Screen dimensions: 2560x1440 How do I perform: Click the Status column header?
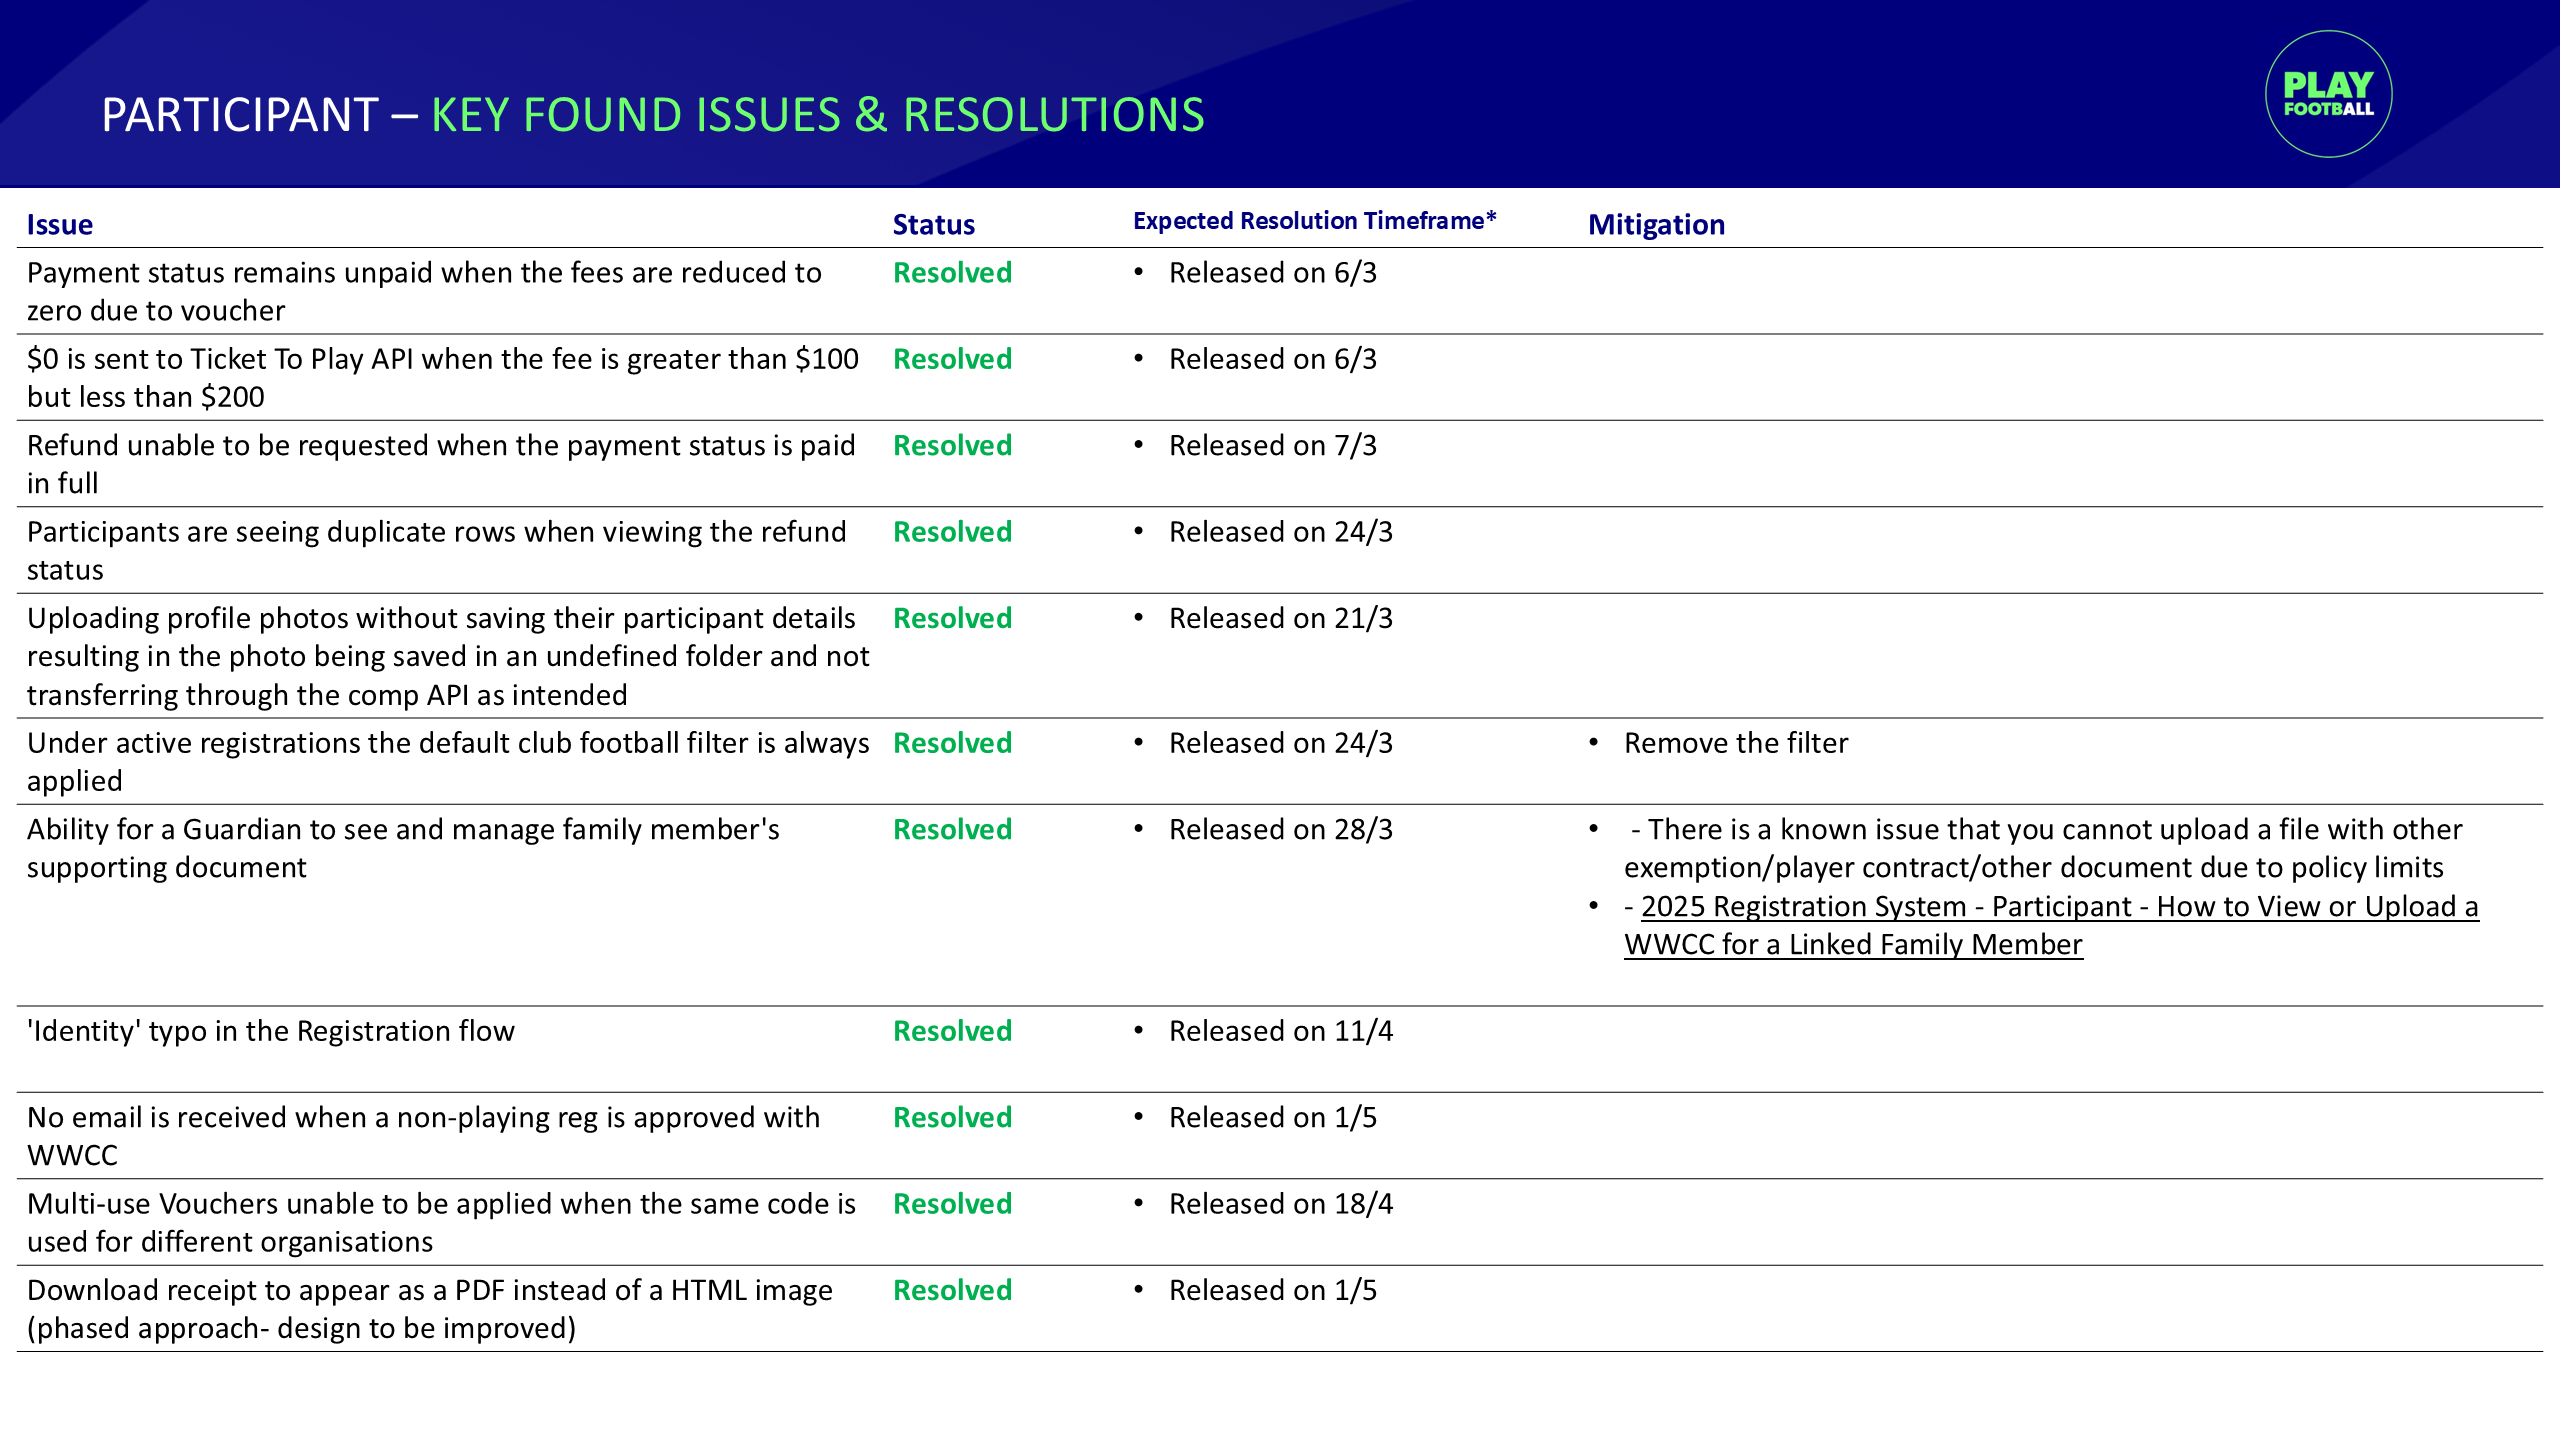933,225
